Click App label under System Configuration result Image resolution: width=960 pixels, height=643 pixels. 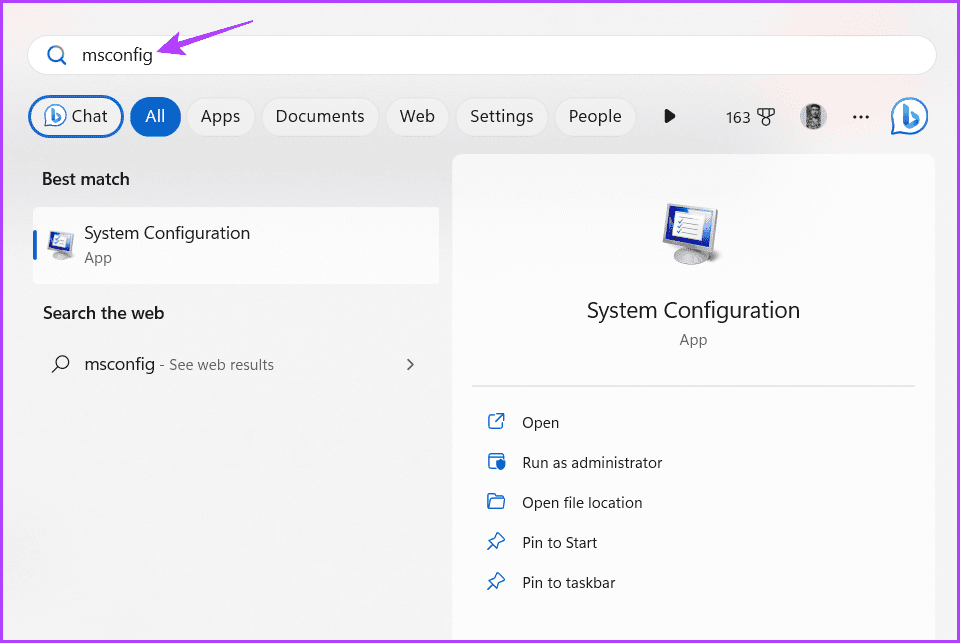point(98,258)
